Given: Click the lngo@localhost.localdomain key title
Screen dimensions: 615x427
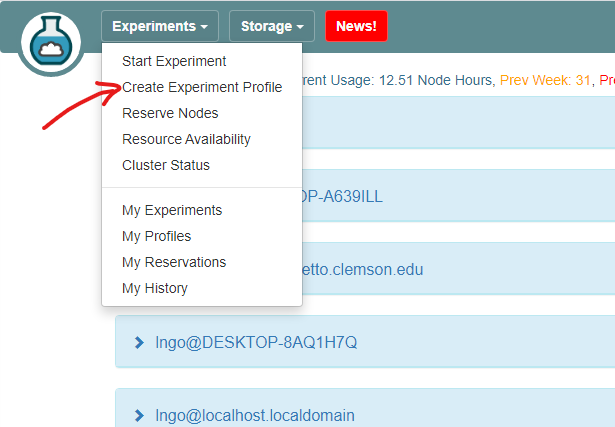Looking at the screenshot, I should tap(255, 415).
